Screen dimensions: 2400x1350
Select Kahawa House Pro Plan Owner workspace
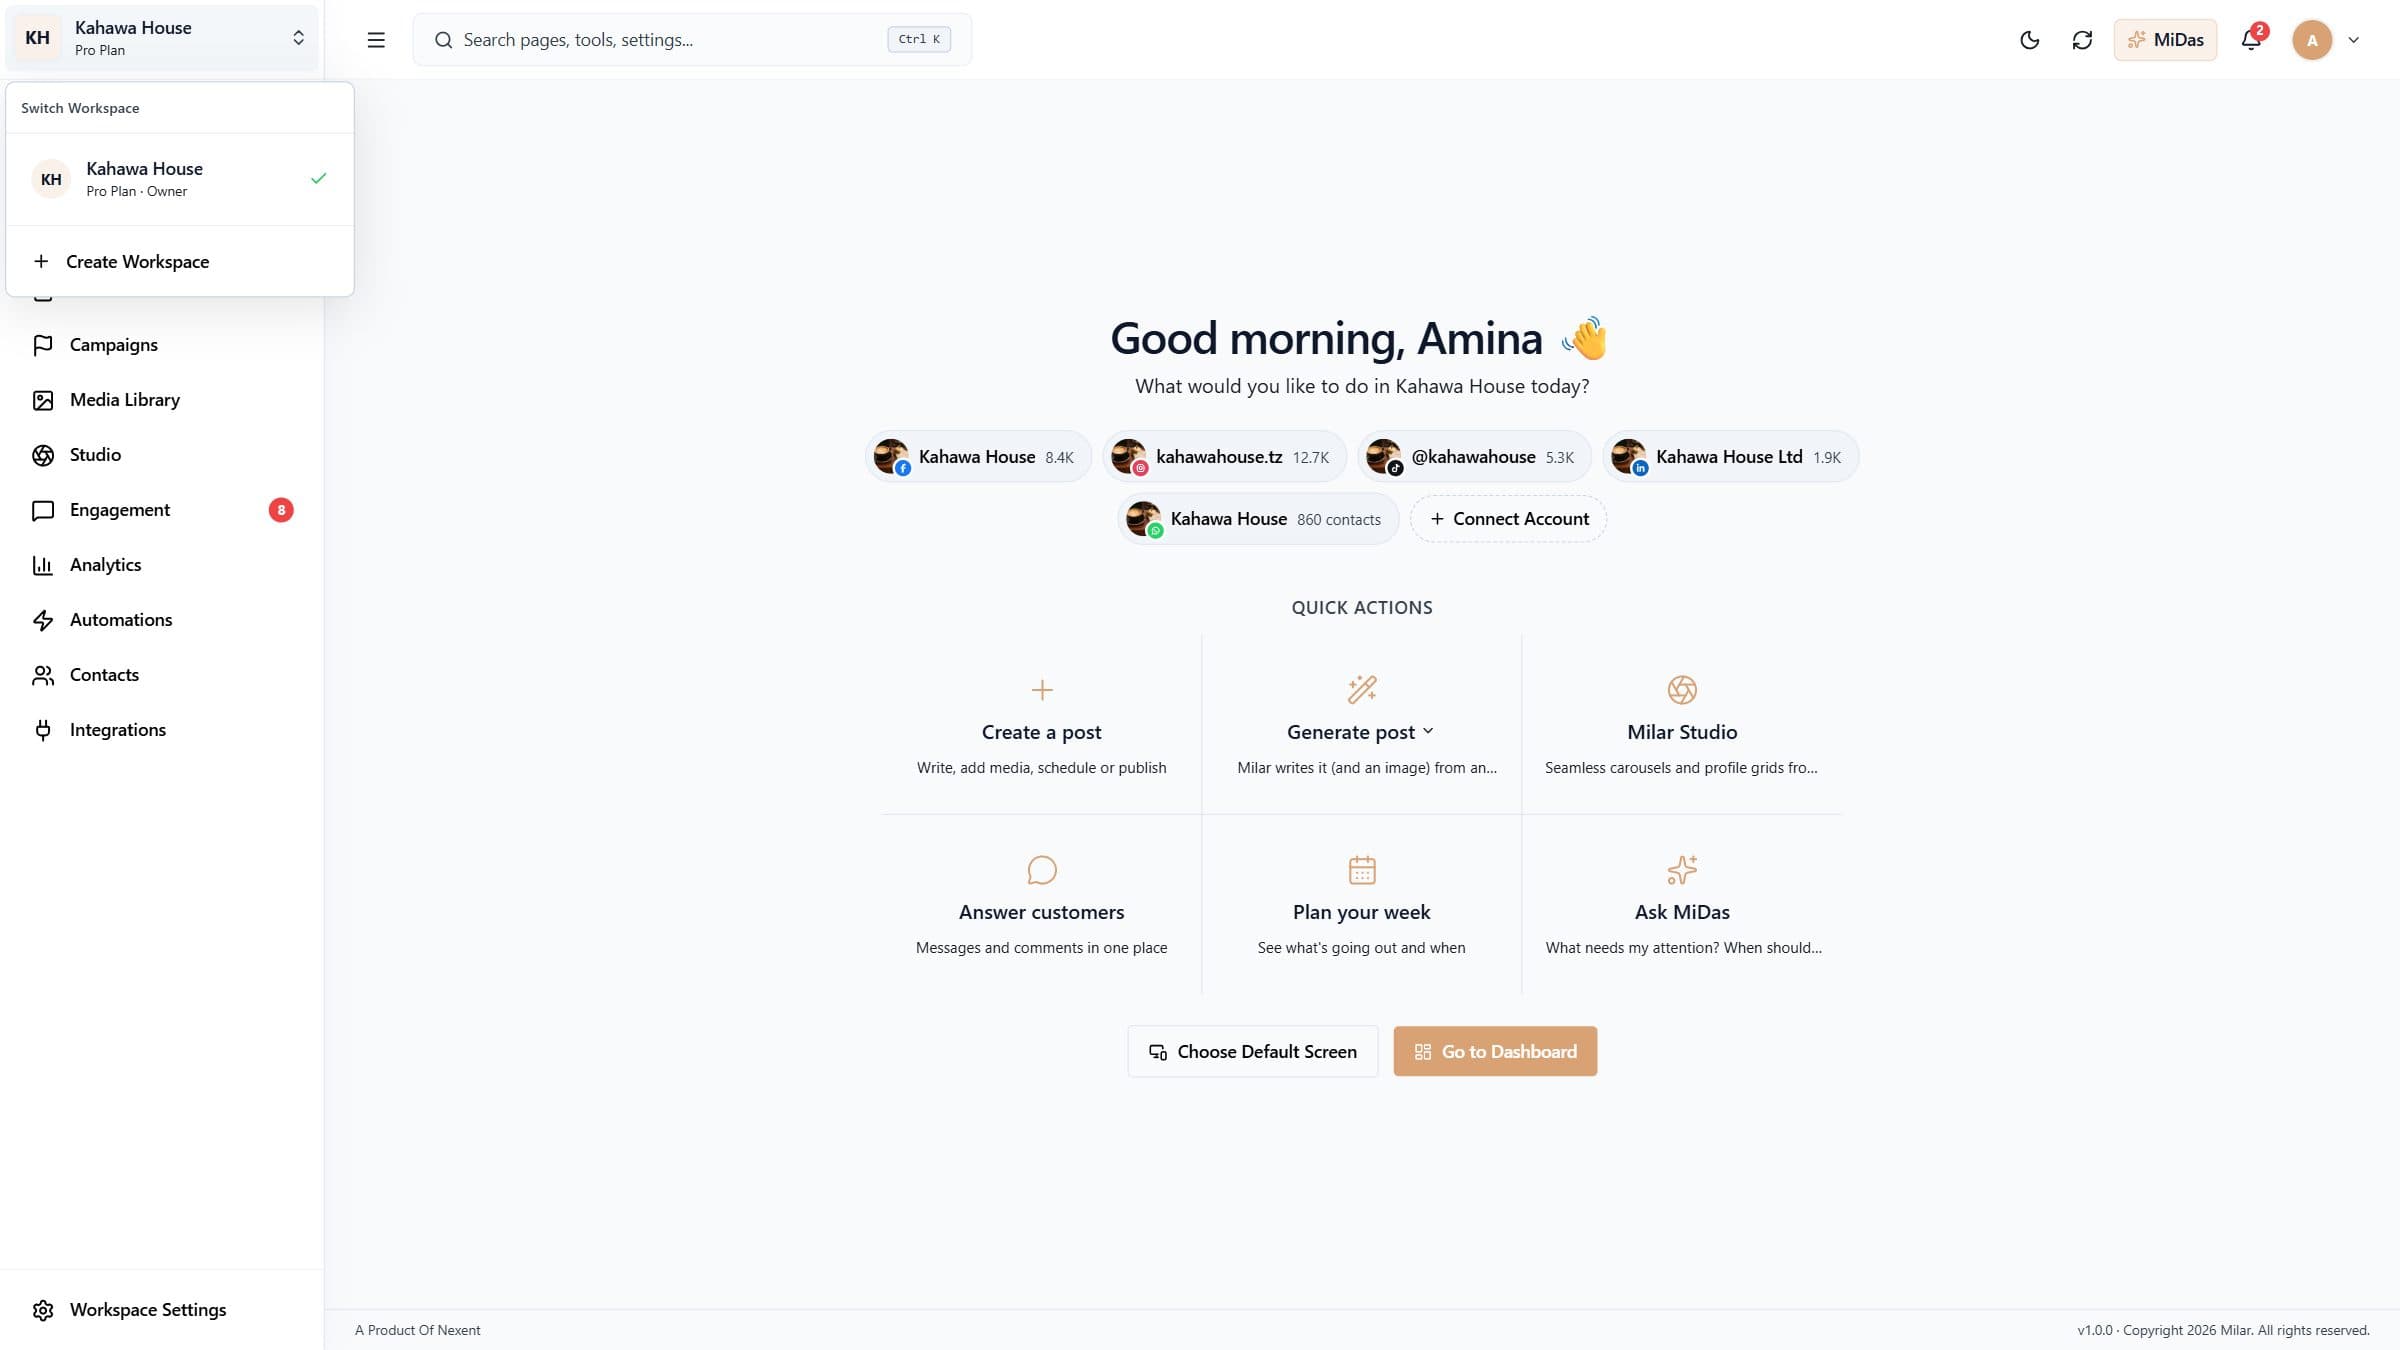(180, 179)
